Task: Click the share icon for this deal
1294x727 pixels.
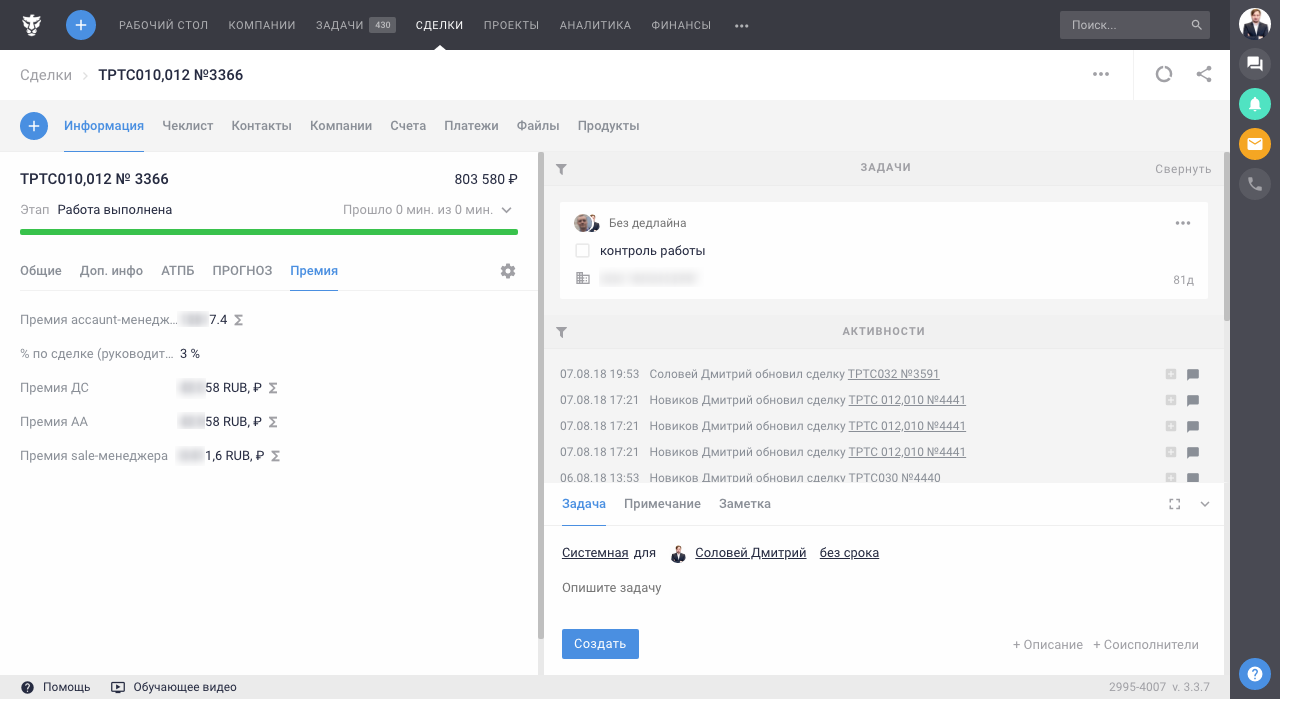Action: tap(1204, 74)
